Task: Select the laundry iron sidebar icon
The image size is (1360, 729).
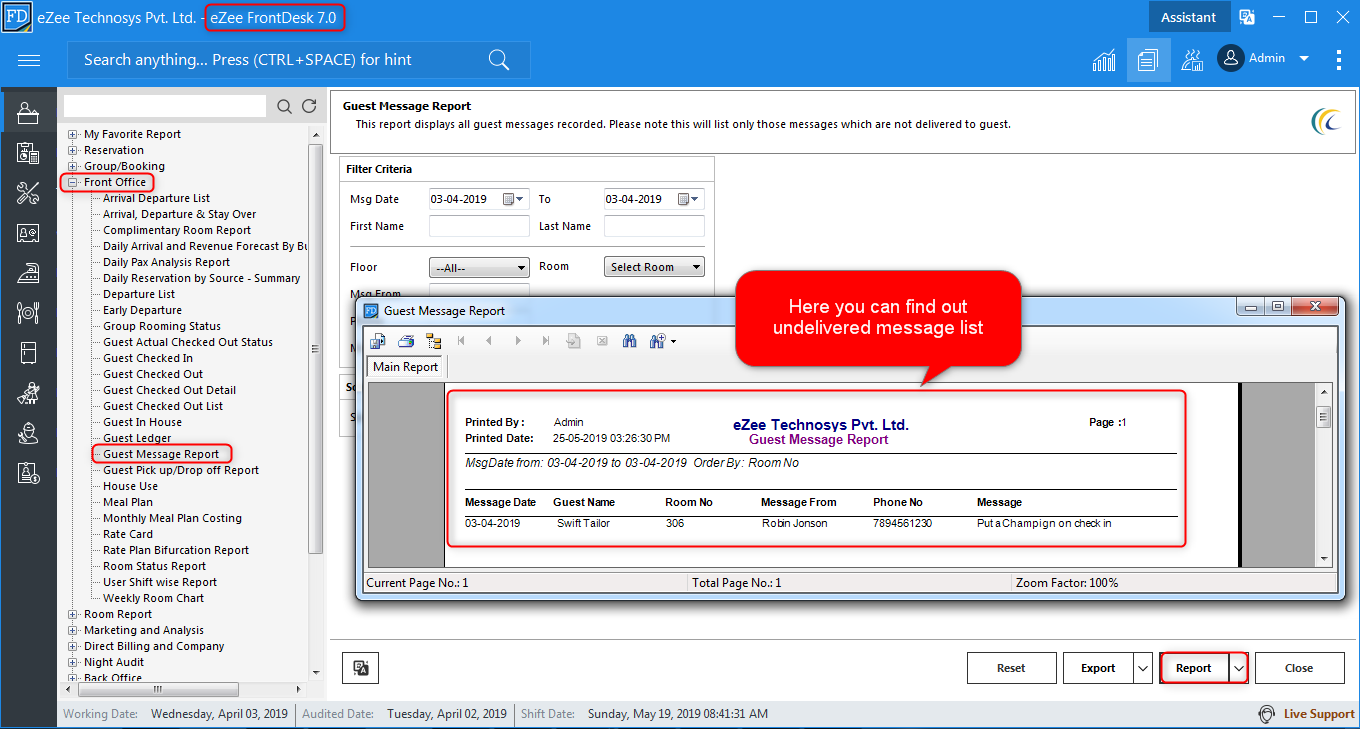Action: tap(28, 273)
